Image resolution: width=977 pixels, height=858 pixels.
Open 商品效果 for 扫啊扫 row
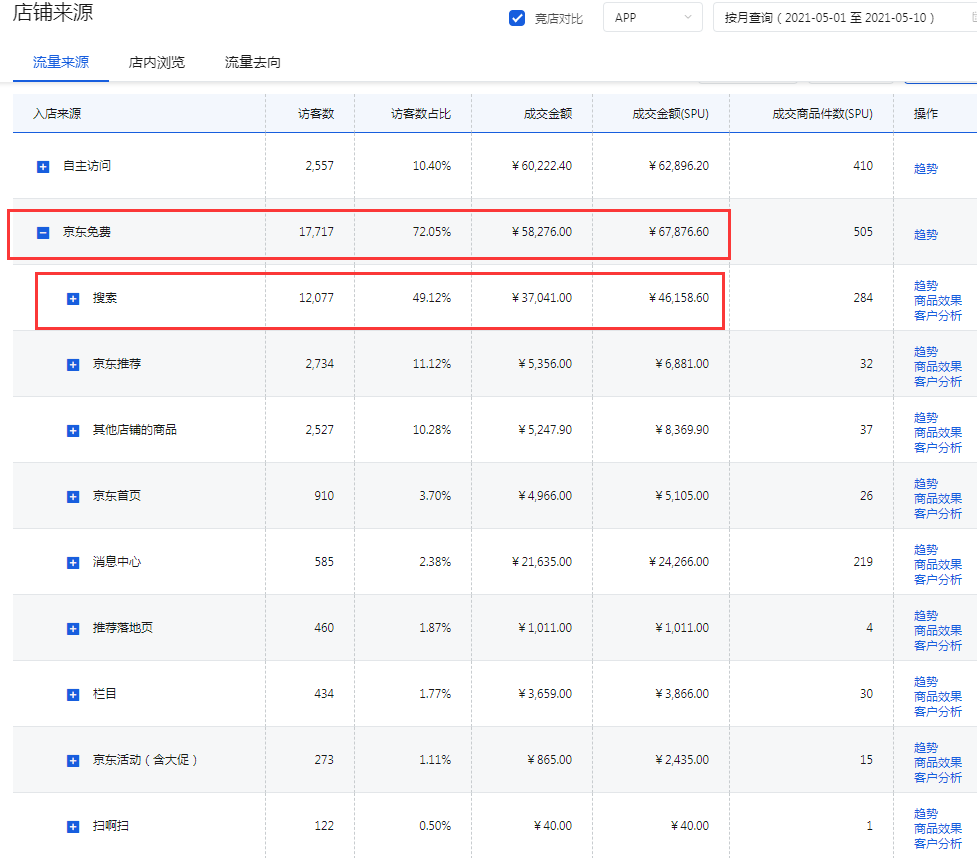click(x=938, y=829)
